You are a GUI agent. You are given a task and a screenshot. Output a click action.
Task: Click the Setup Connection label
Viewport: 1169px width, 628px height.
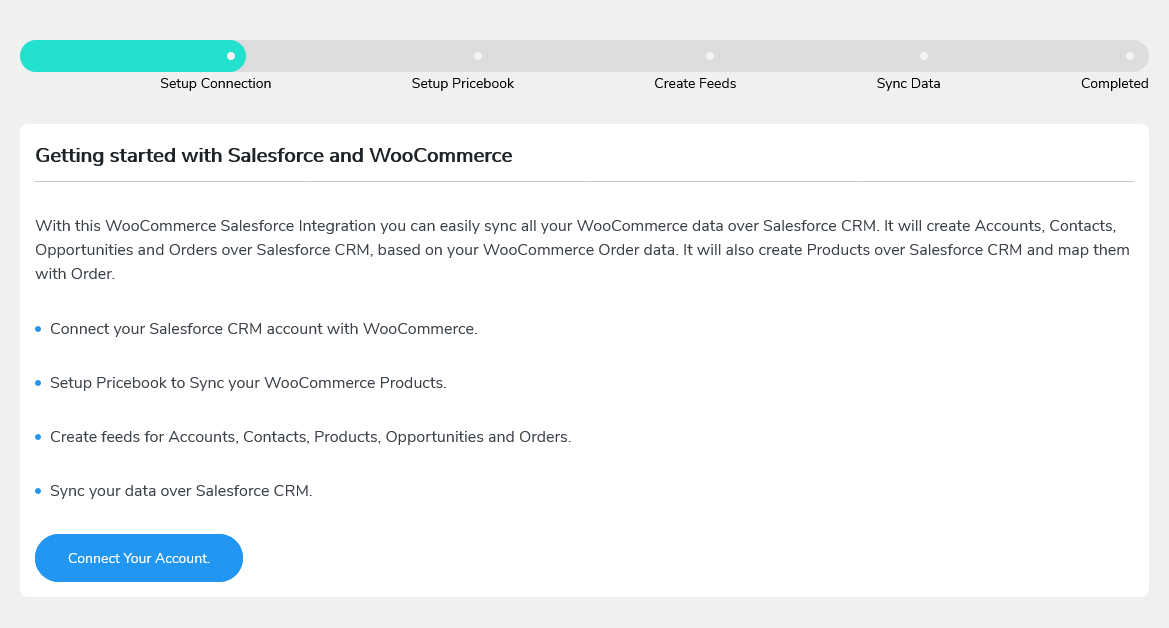[215, 84]
